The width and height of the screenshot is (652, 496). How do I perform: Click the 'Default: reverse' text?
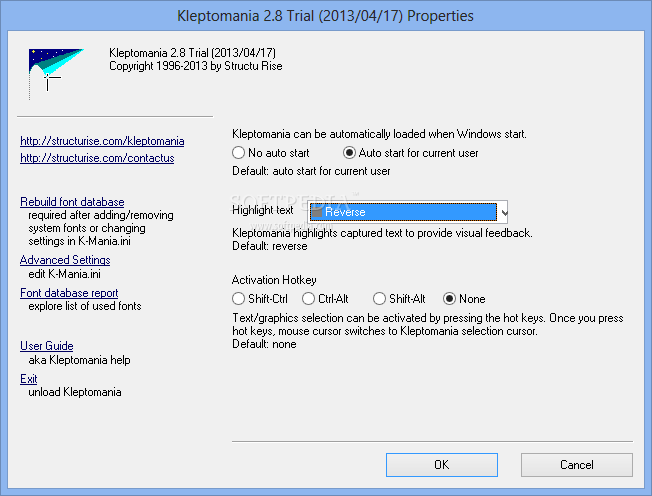[269, 246]
